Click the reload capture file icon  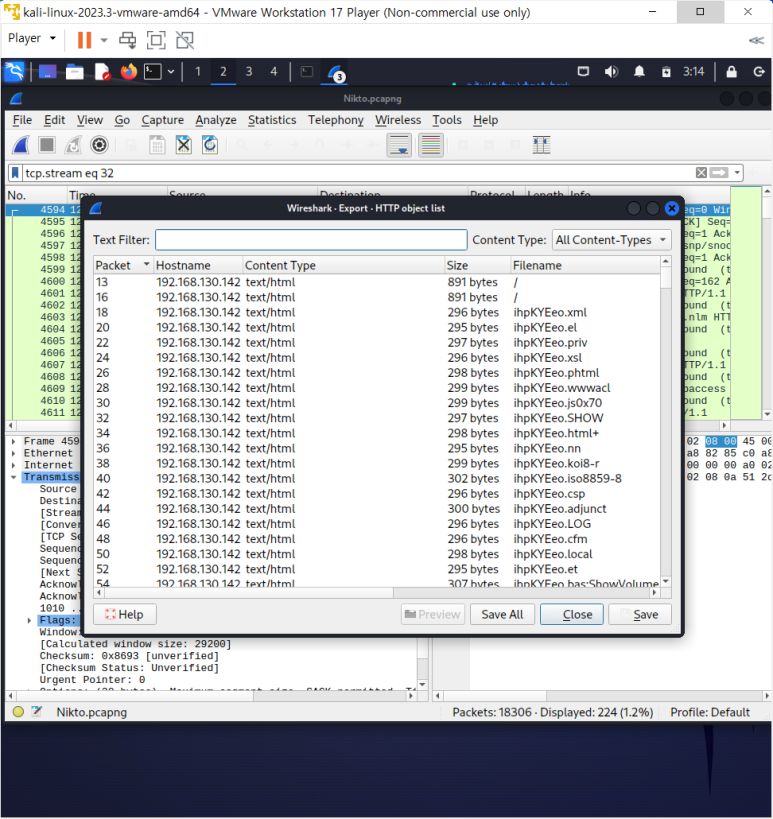pyautogui.click(x=210, y=145)
